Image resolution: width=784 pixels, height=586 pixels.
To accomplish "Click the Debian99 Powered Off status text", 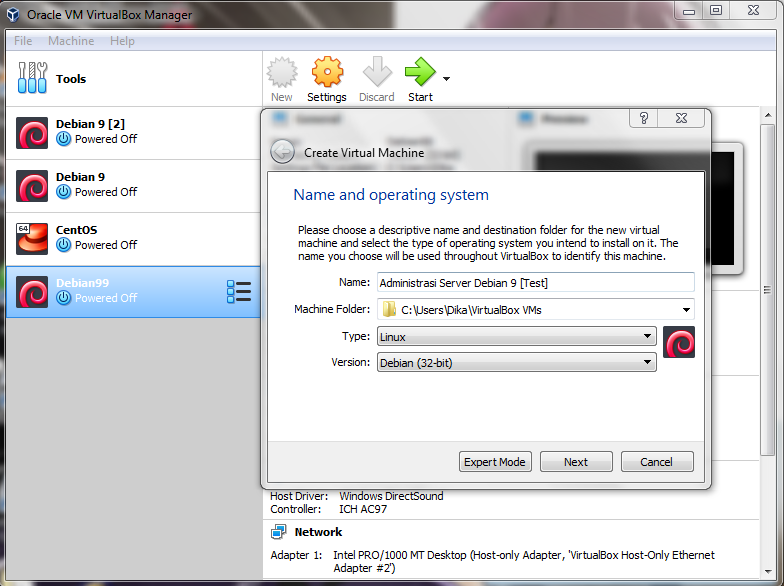I will (x=106, y=298).
